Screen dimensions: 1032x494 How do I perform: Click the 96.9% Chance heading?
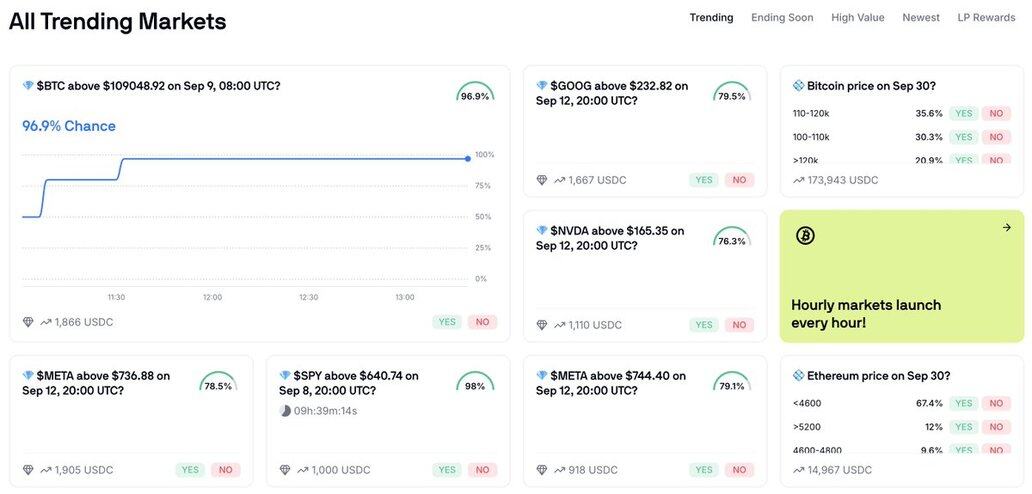pos(69,126)
